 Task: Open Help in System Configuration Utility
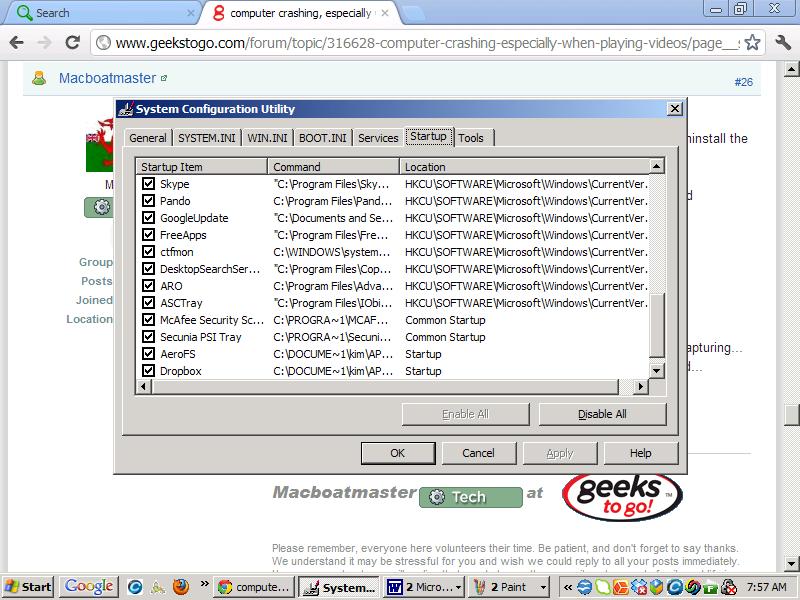[x=641, y=453]
